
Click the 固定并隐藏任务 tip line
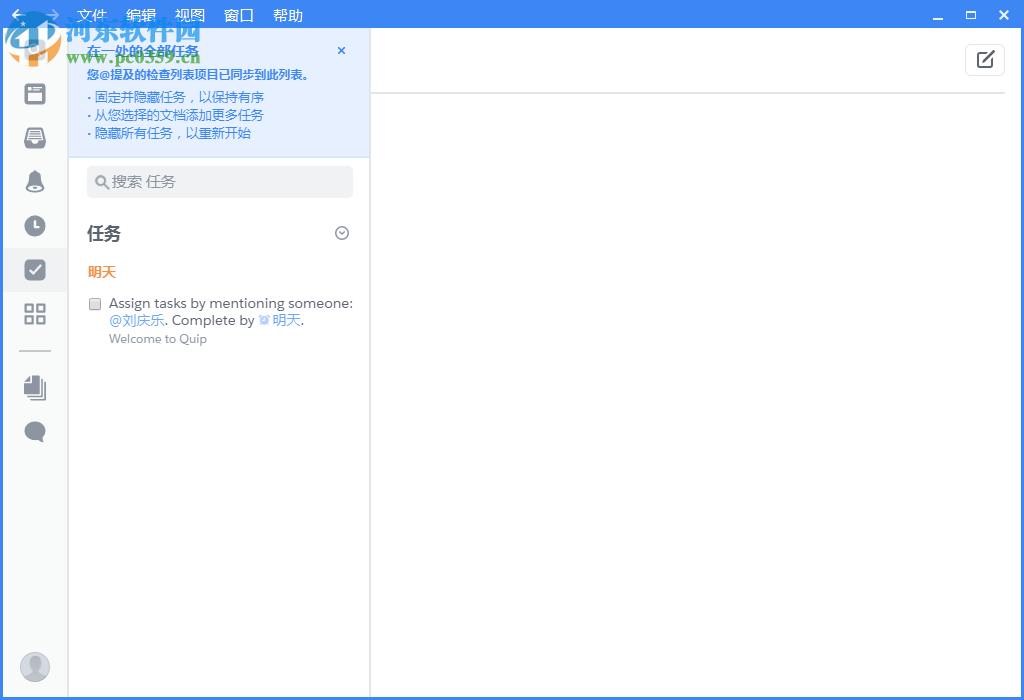[176, 97]
